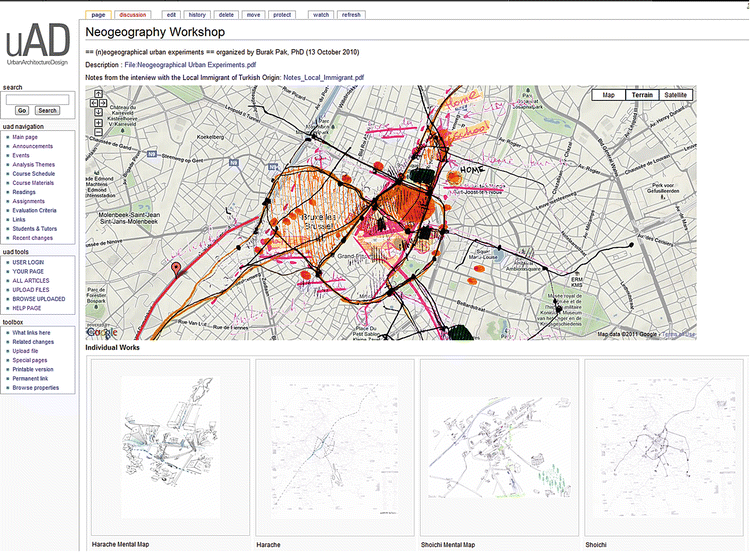Click Permanent link in toolbox
Viewport: 750px width, 552px height.
click(x=30, y=378)
